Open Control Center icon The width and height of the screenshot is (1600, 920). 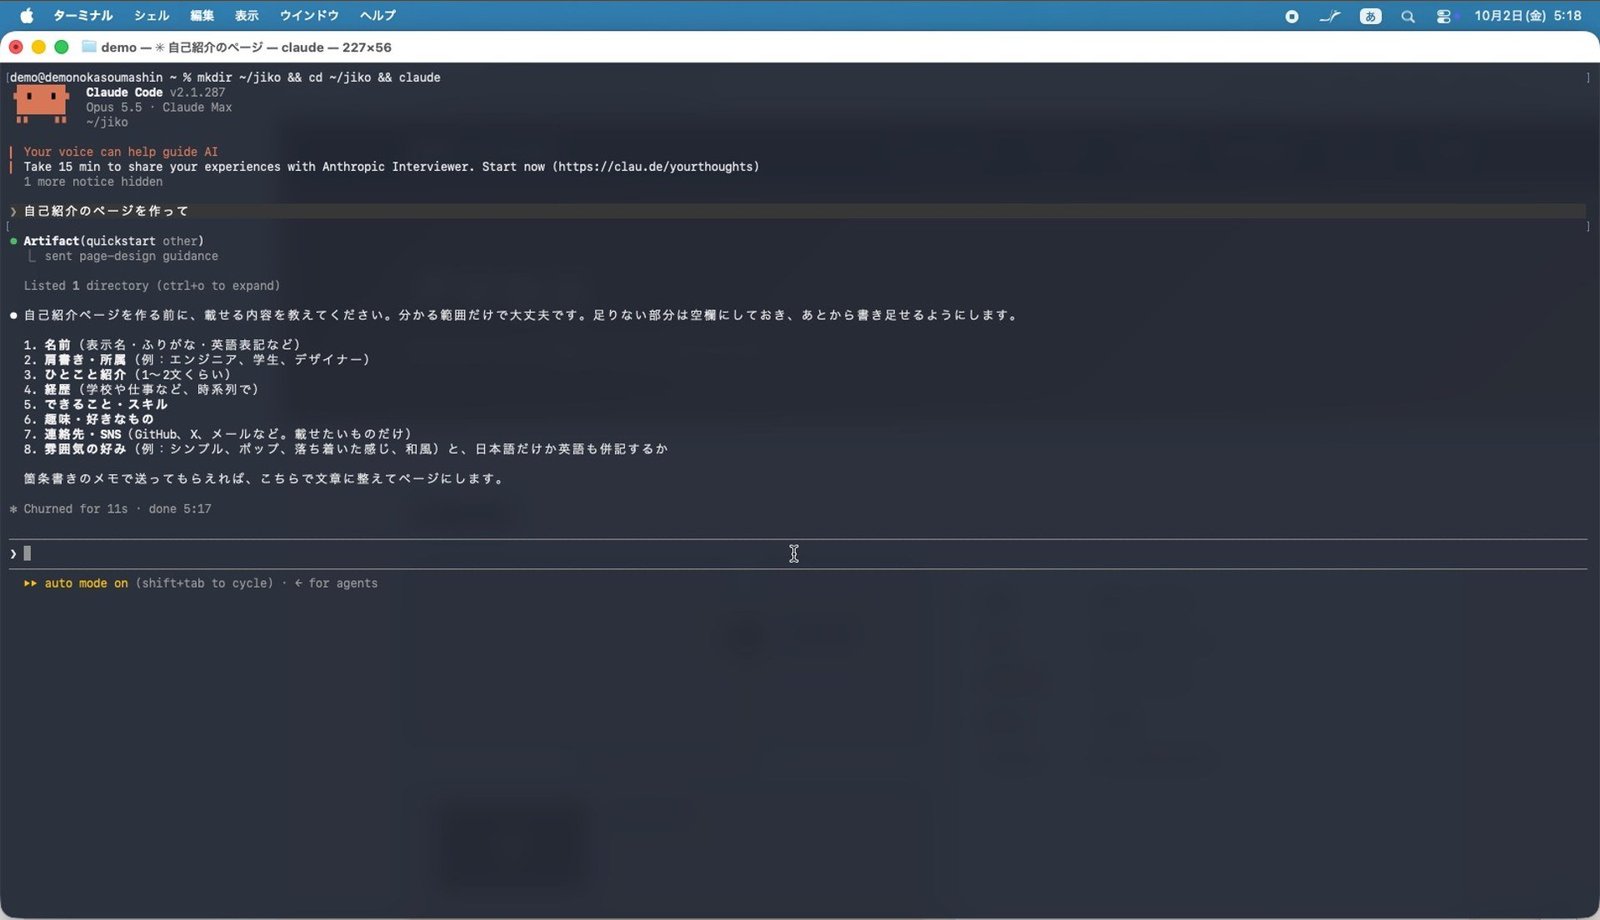[1444, 16]
